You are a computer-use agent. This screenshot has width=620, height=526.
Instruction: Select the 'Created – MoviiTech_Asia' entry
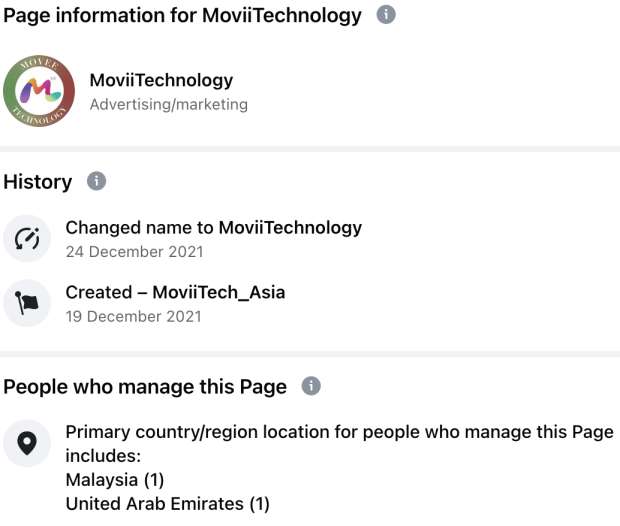coord(175,292)
